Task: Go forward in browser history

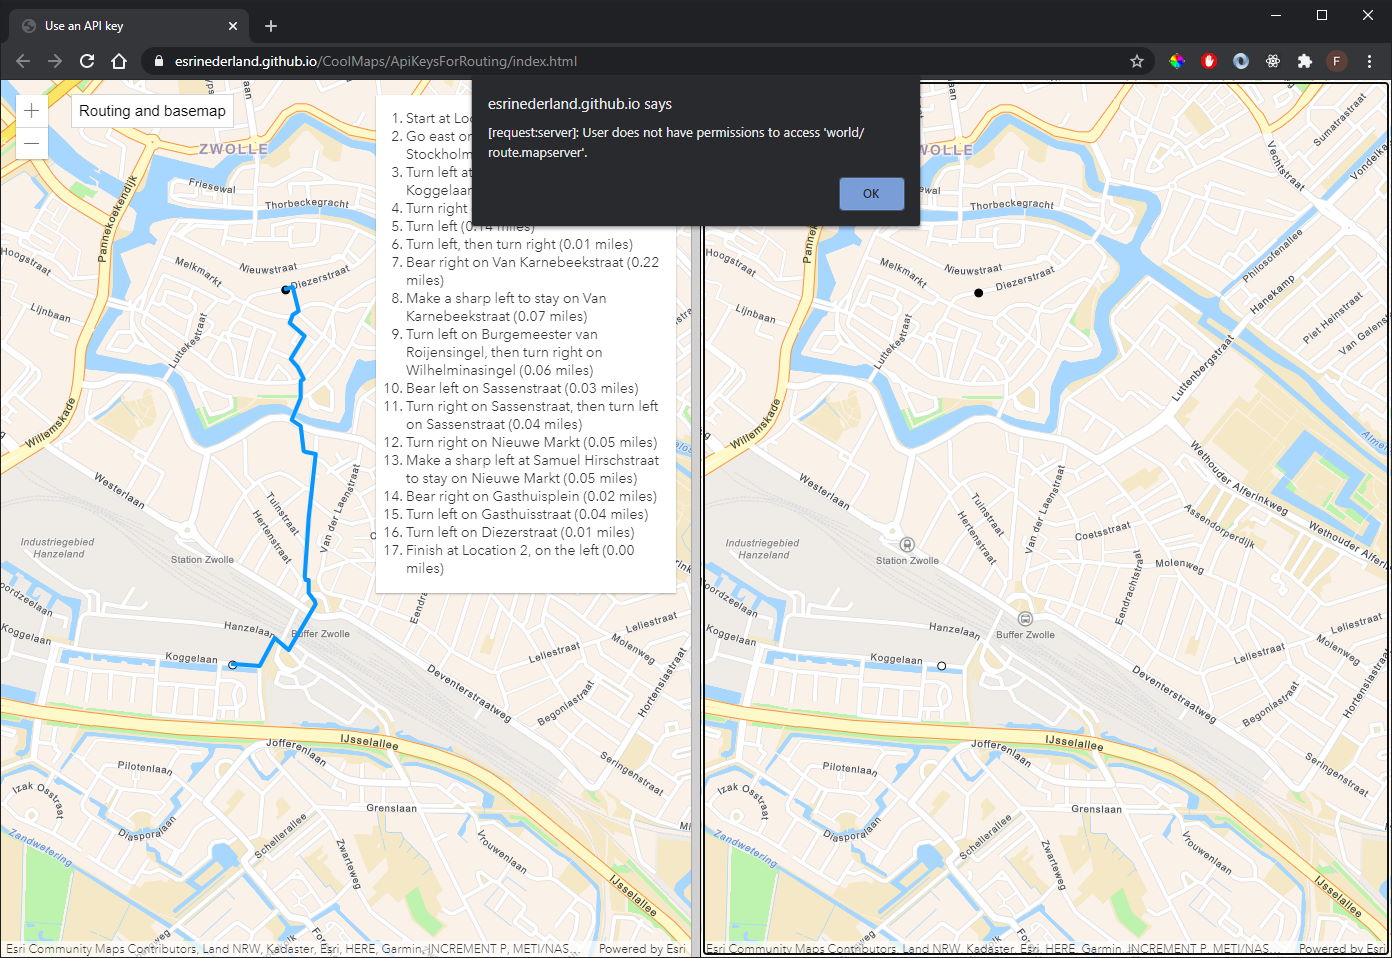Action: (x=55, y=61)
